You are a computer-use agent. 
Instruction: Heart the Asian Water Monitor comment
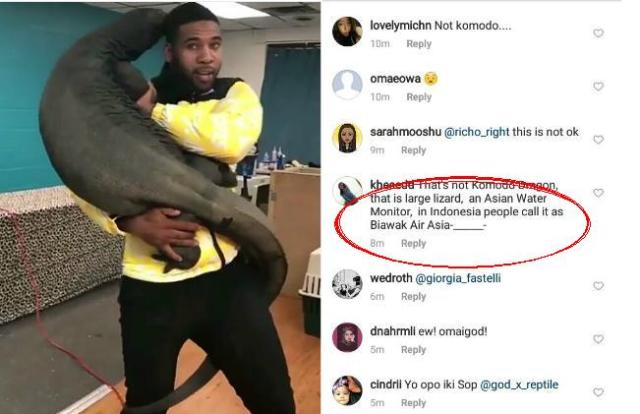598,193
